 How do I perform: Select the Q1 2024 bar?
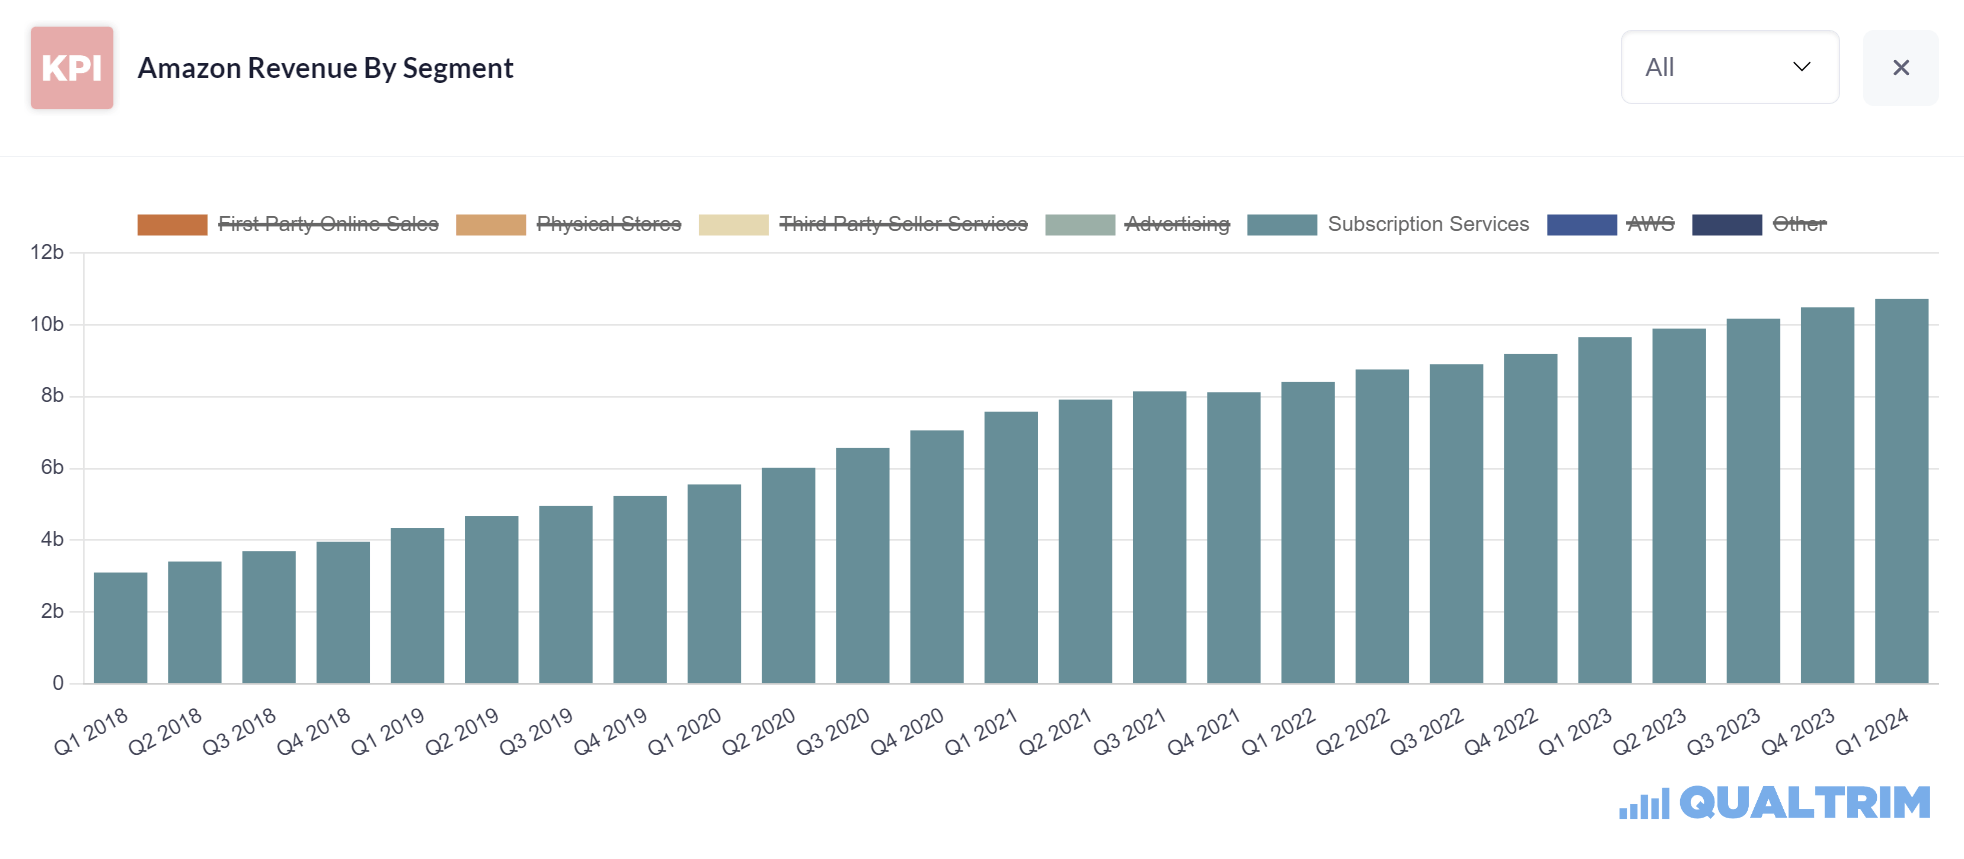[1902, 492]
